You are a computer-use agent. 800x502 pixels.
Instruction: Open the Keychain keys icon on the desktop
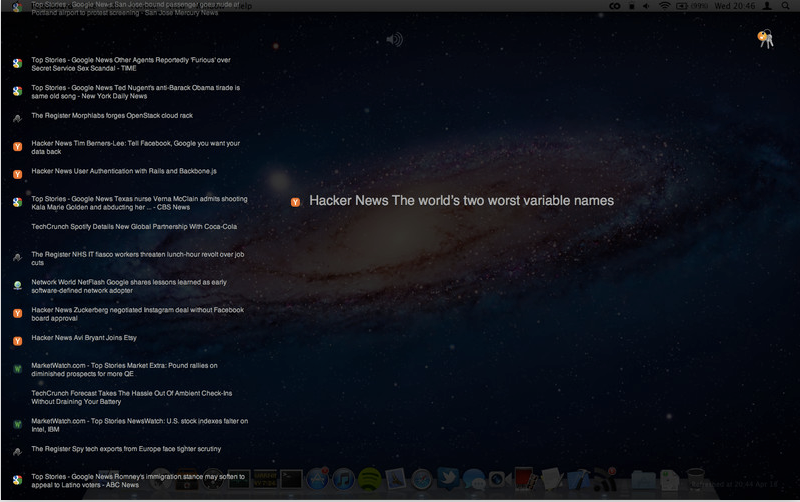click(x=765, y=39)
